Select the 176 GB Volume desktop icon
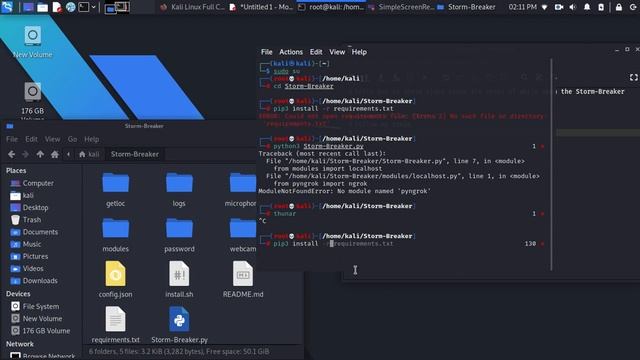Screen dimensions: 640x360 (x=33, y=99)
